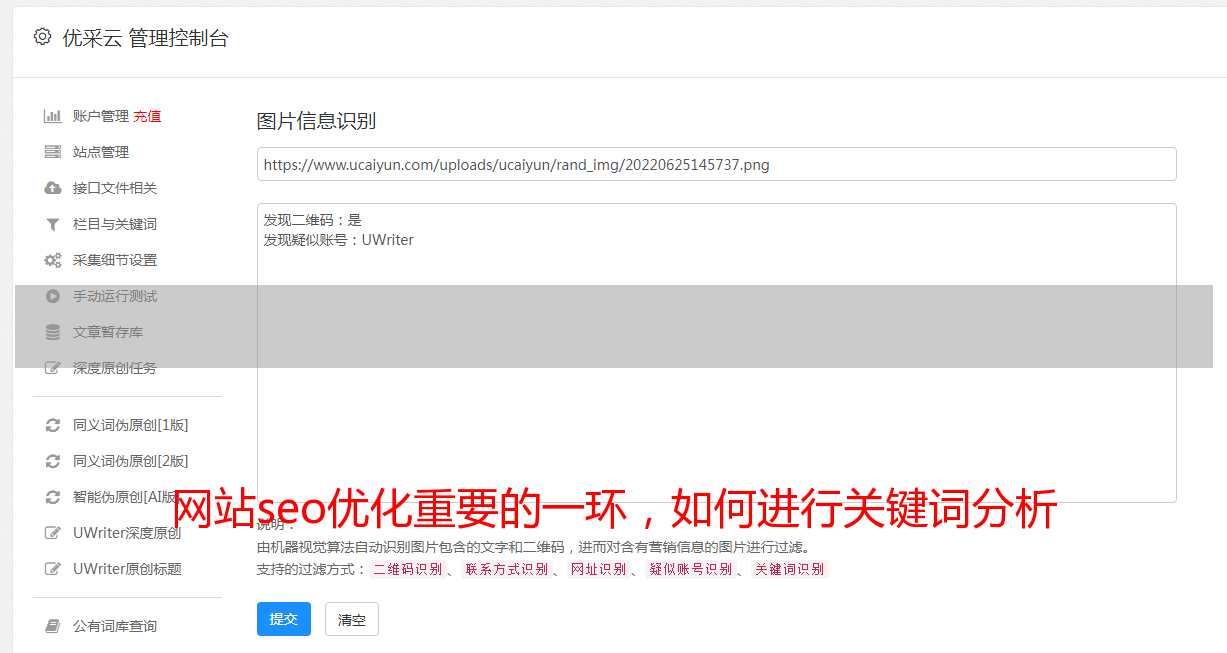
Task: Click the result line 发现二维码：是
Action: click(313, 220)
